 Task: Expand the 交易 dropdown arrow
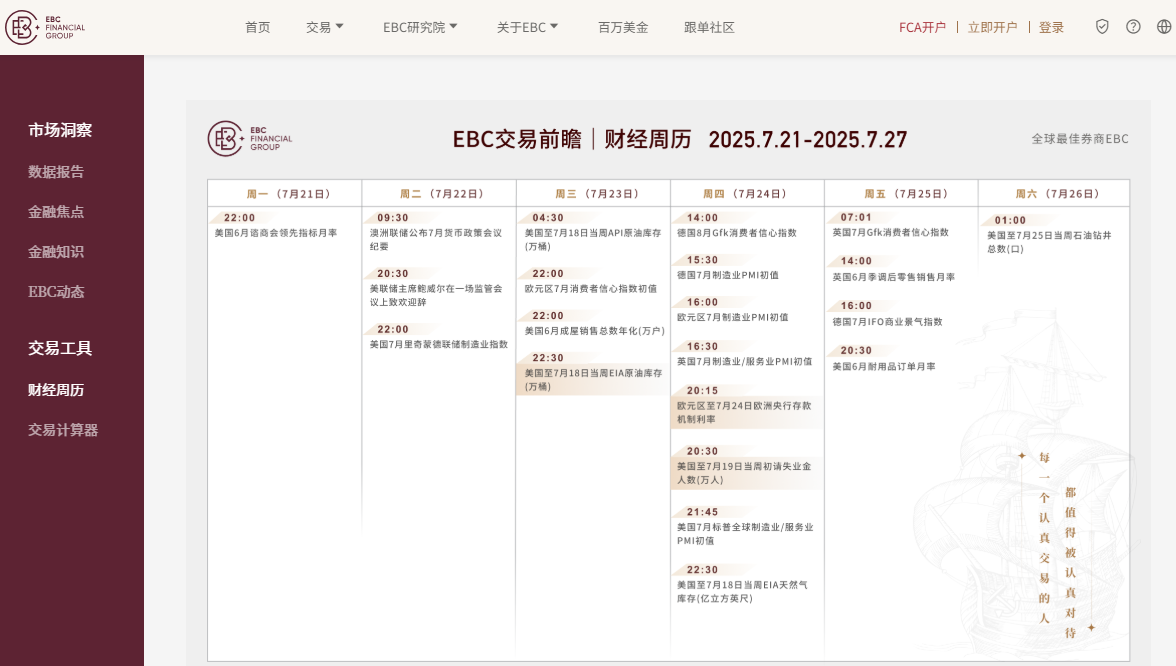(339, 26)
